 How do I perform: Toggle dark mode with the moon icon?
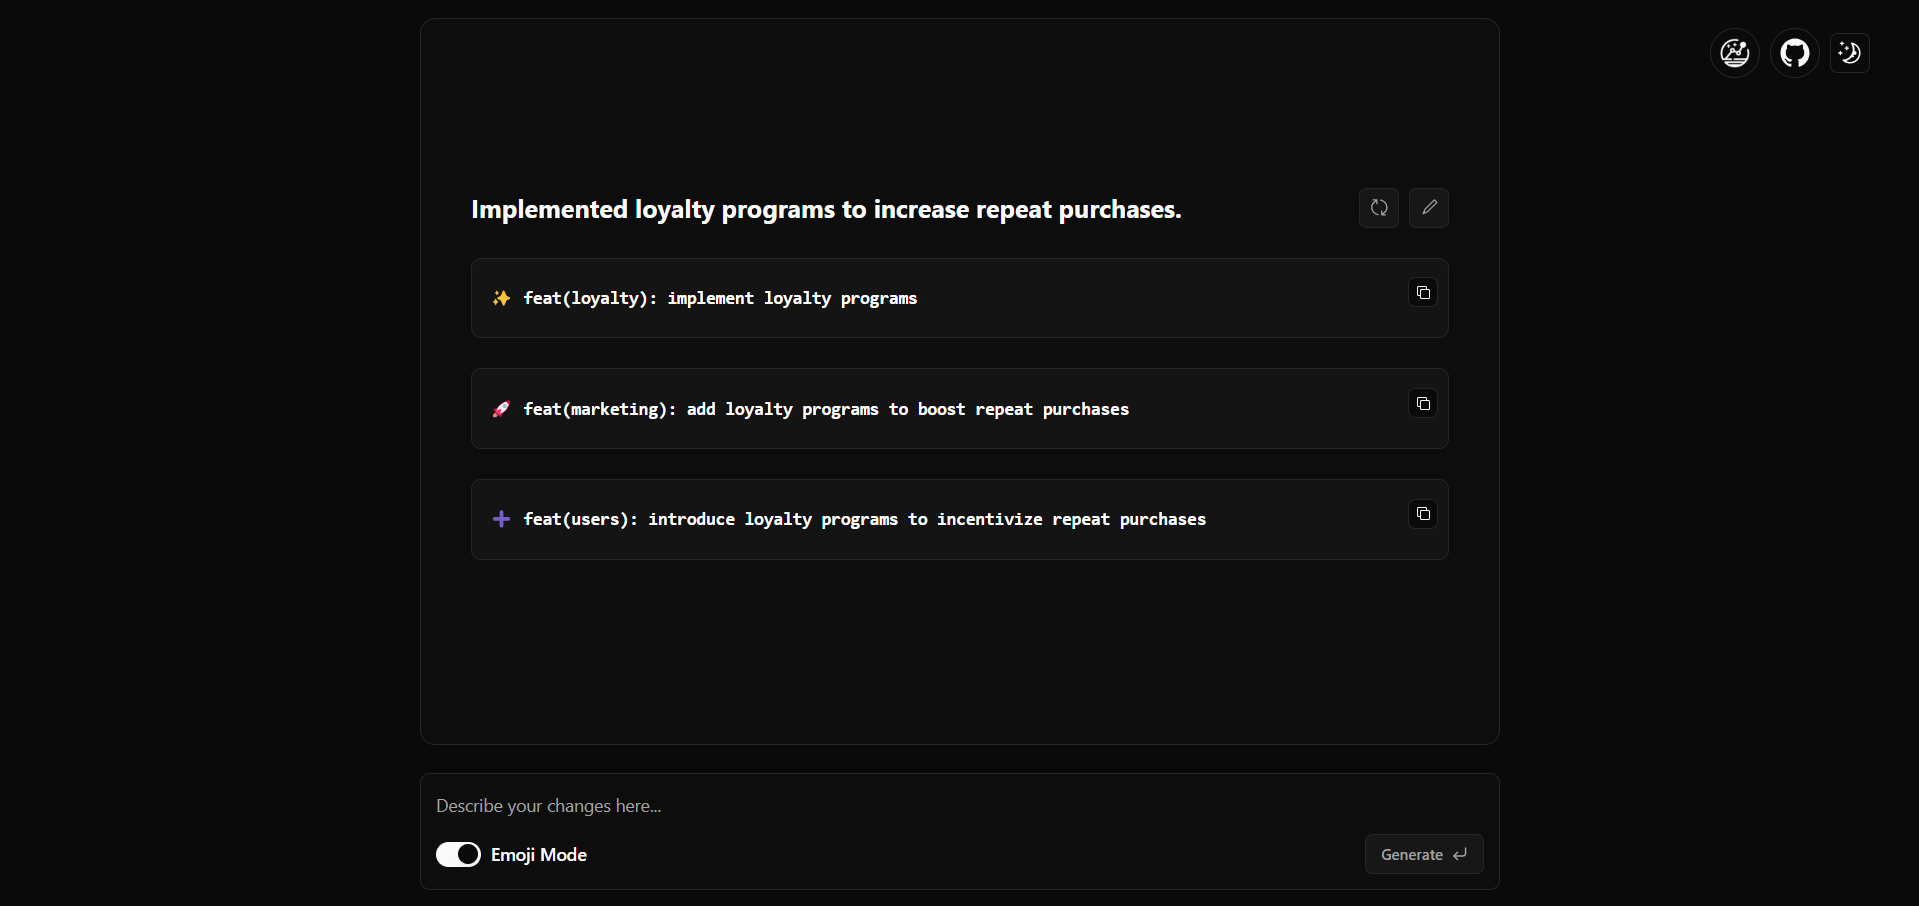[1849, 53]
